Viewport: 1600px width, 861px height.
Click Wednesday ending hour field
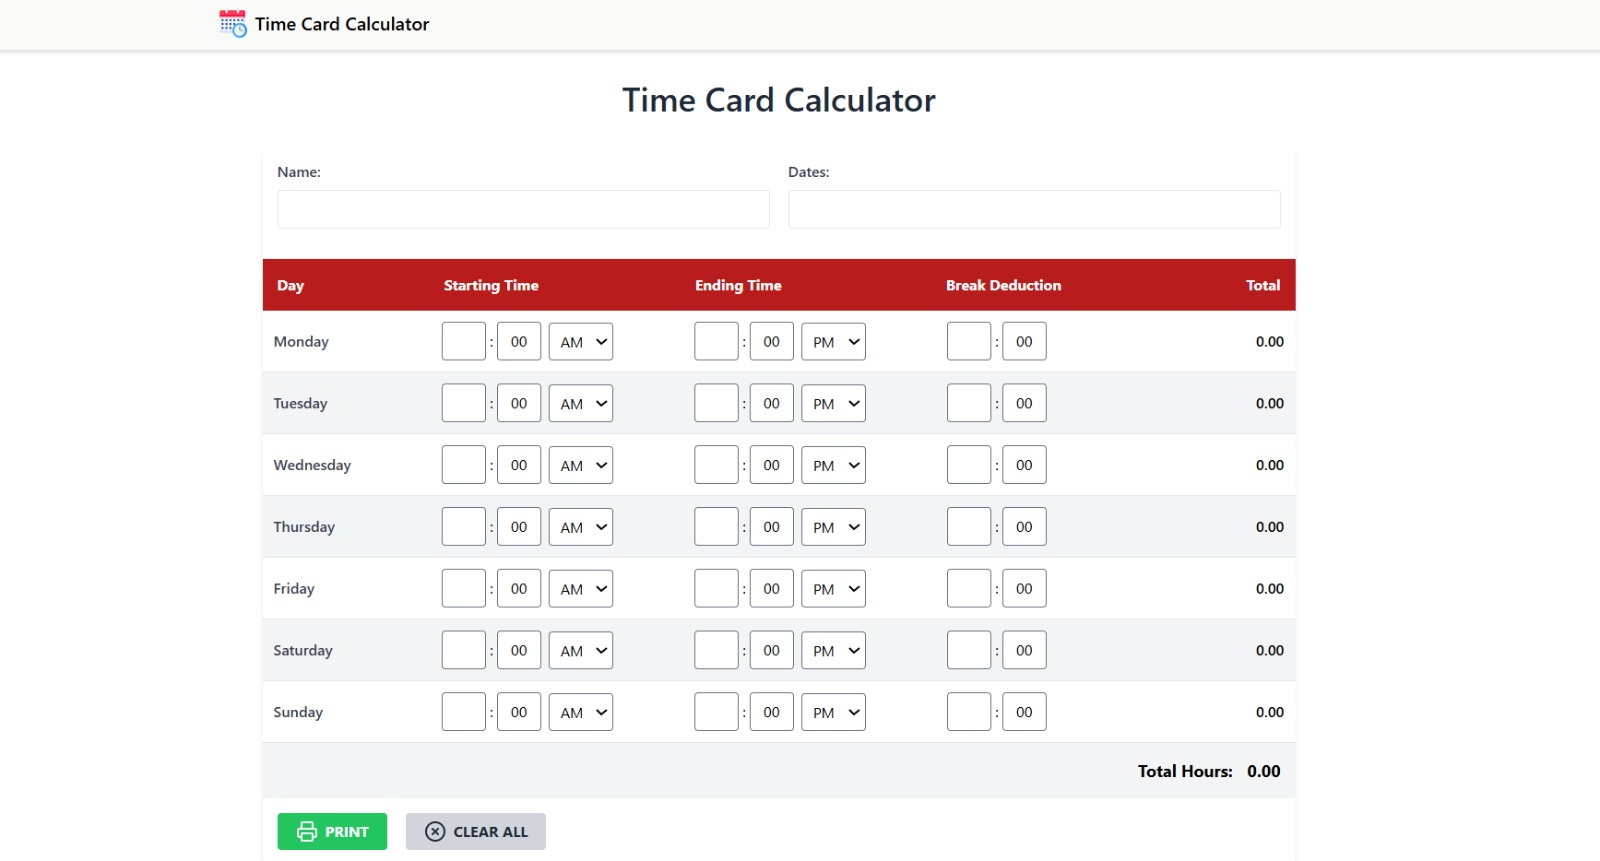pos(717,465)
